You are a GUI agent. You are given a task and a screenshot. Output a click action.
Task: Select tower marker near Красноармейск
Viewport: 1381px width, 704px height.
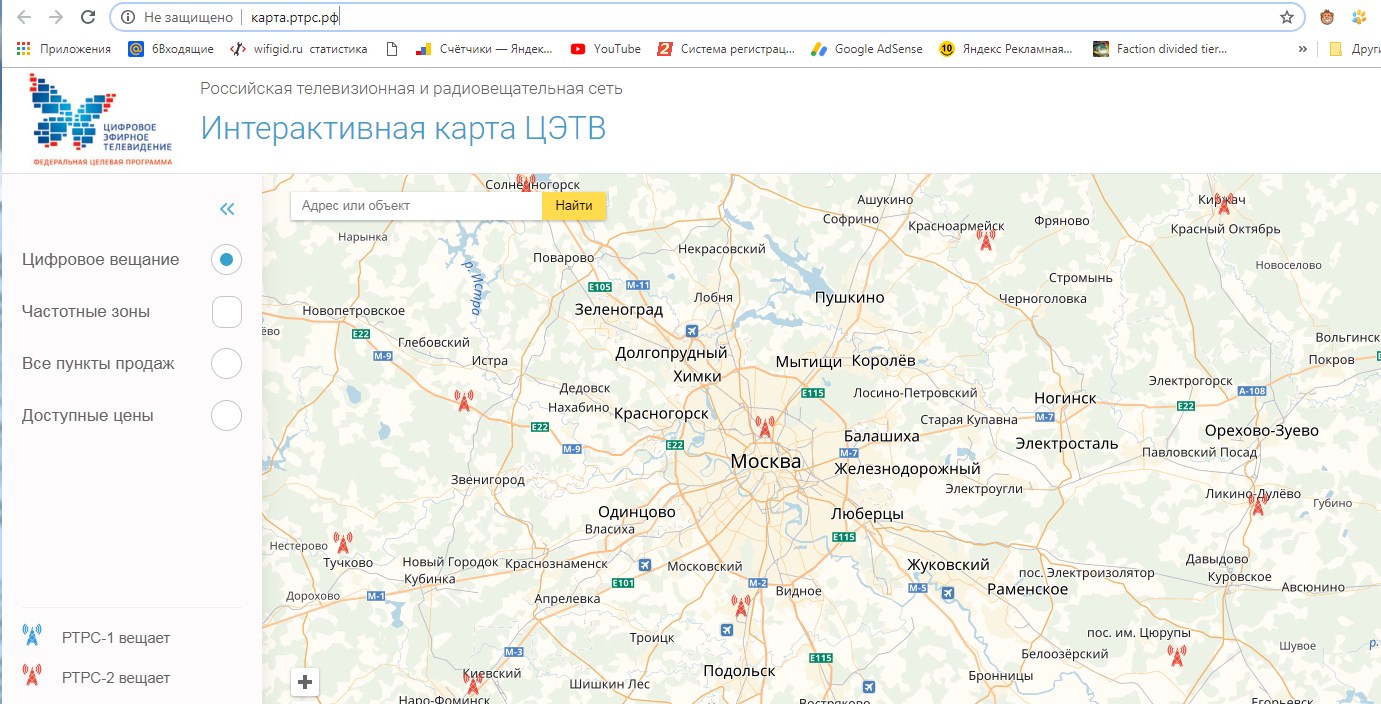[x=986, y=240]
